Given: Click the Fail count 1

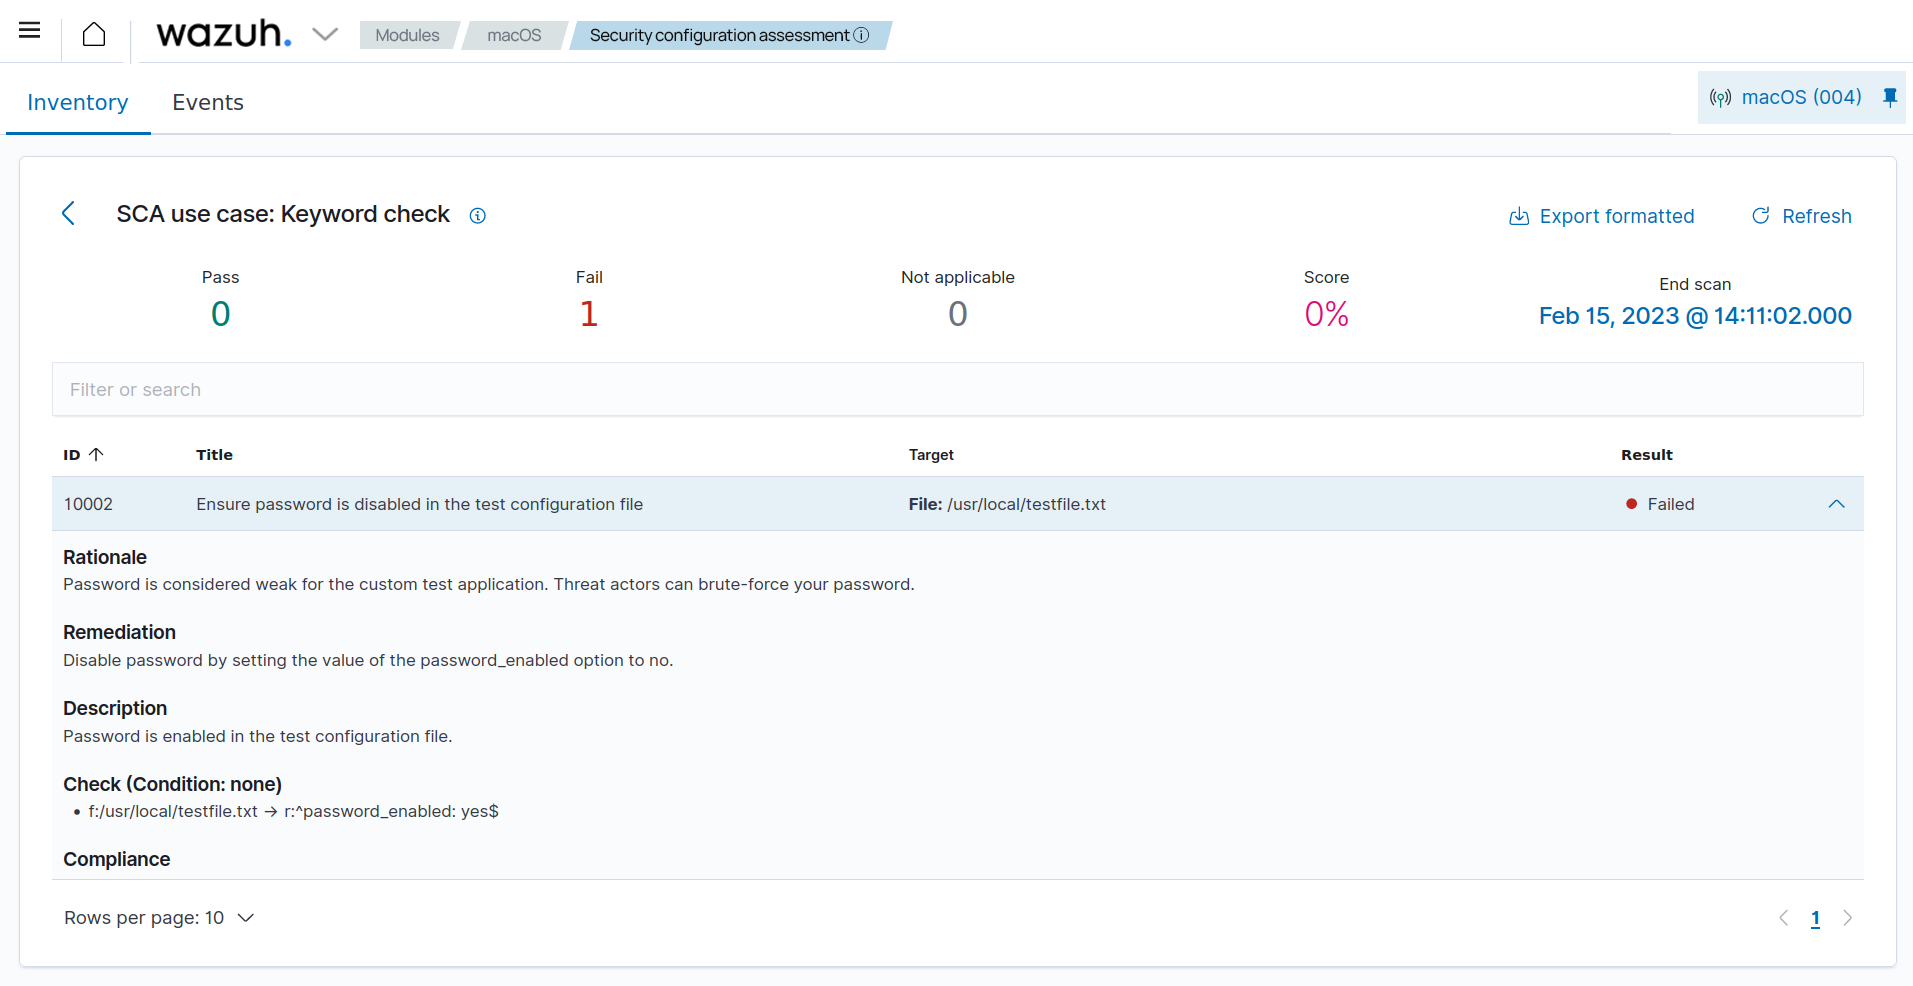Looking at the screenshot, I should tap(589, 314).
